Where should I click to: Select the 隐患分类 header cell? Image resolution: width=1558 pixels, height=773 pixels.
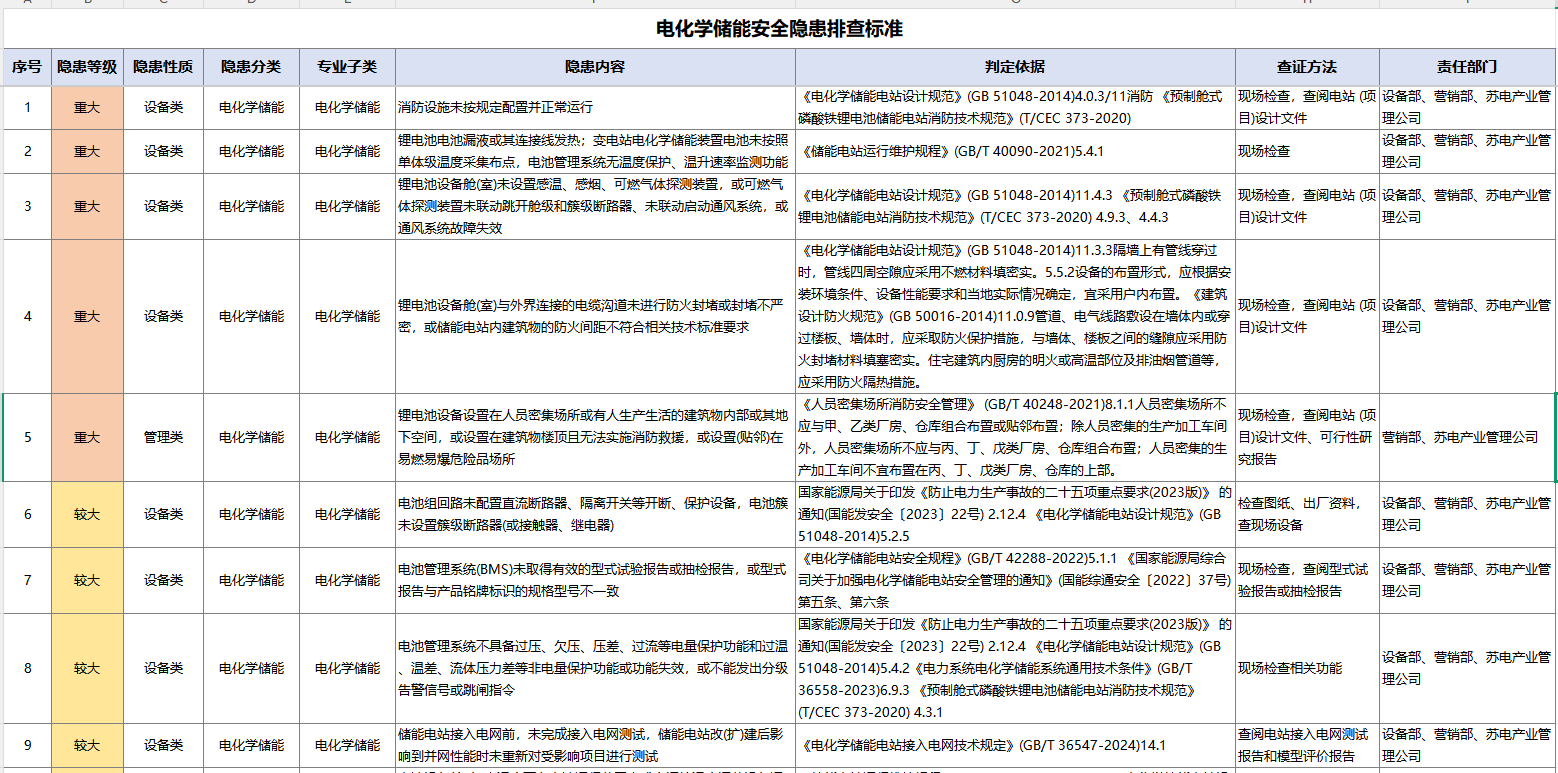click(x=251, y=67)
